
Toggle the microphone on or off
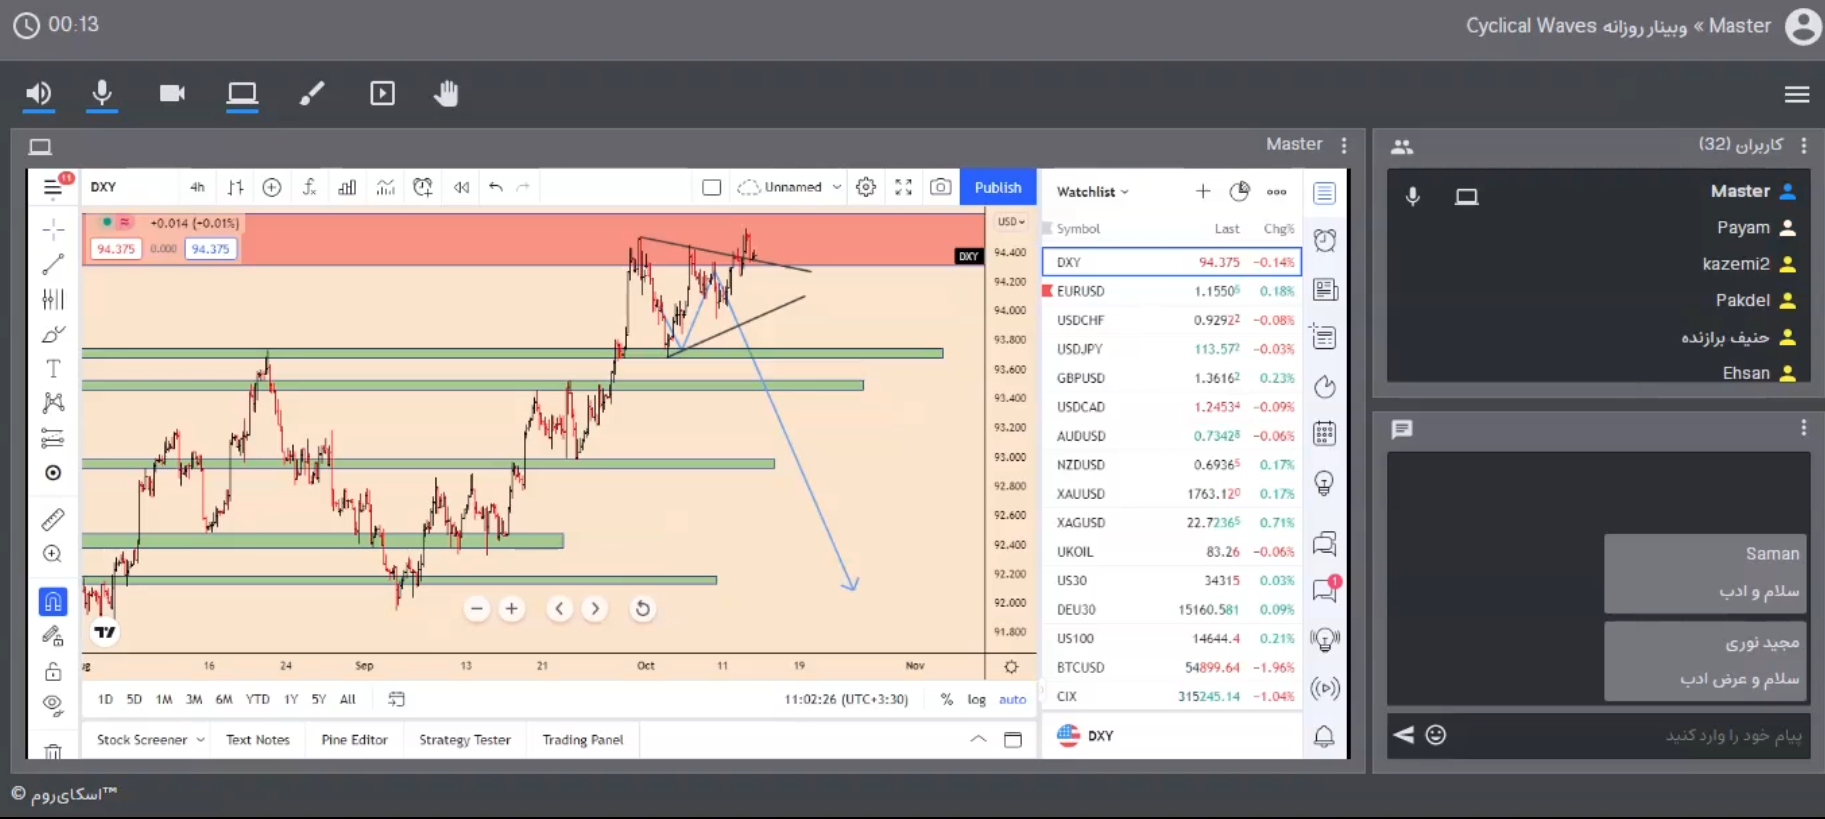pos(102,94)
